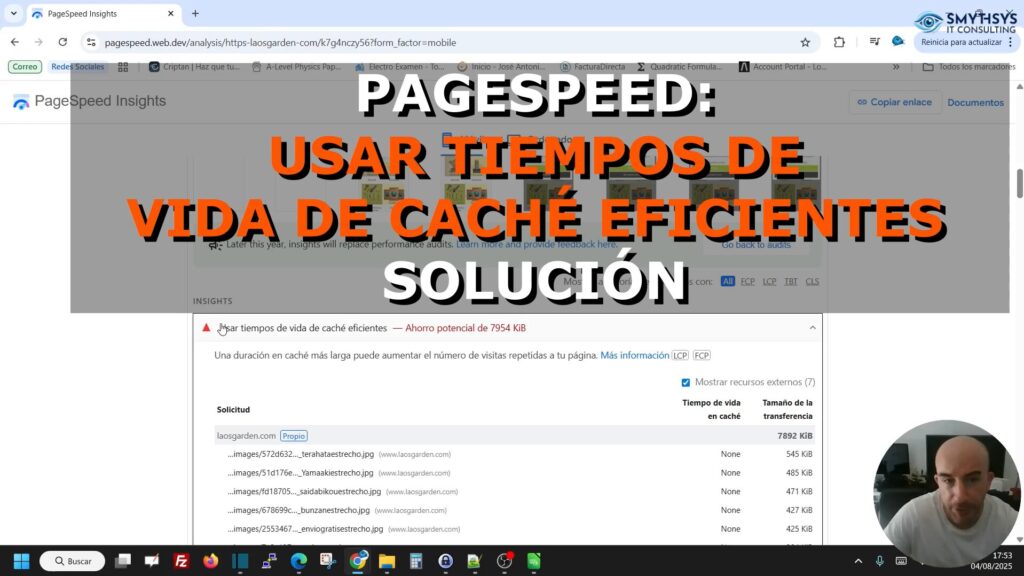Untick Mostrar recursos externos checkbox
Viewport: 1024px width, 576px height.
click(x=686, y=382)
